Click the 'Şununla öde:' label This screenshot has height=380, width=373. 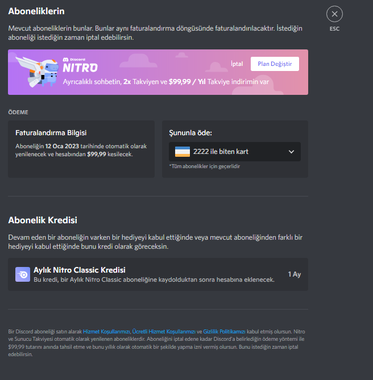190,133
